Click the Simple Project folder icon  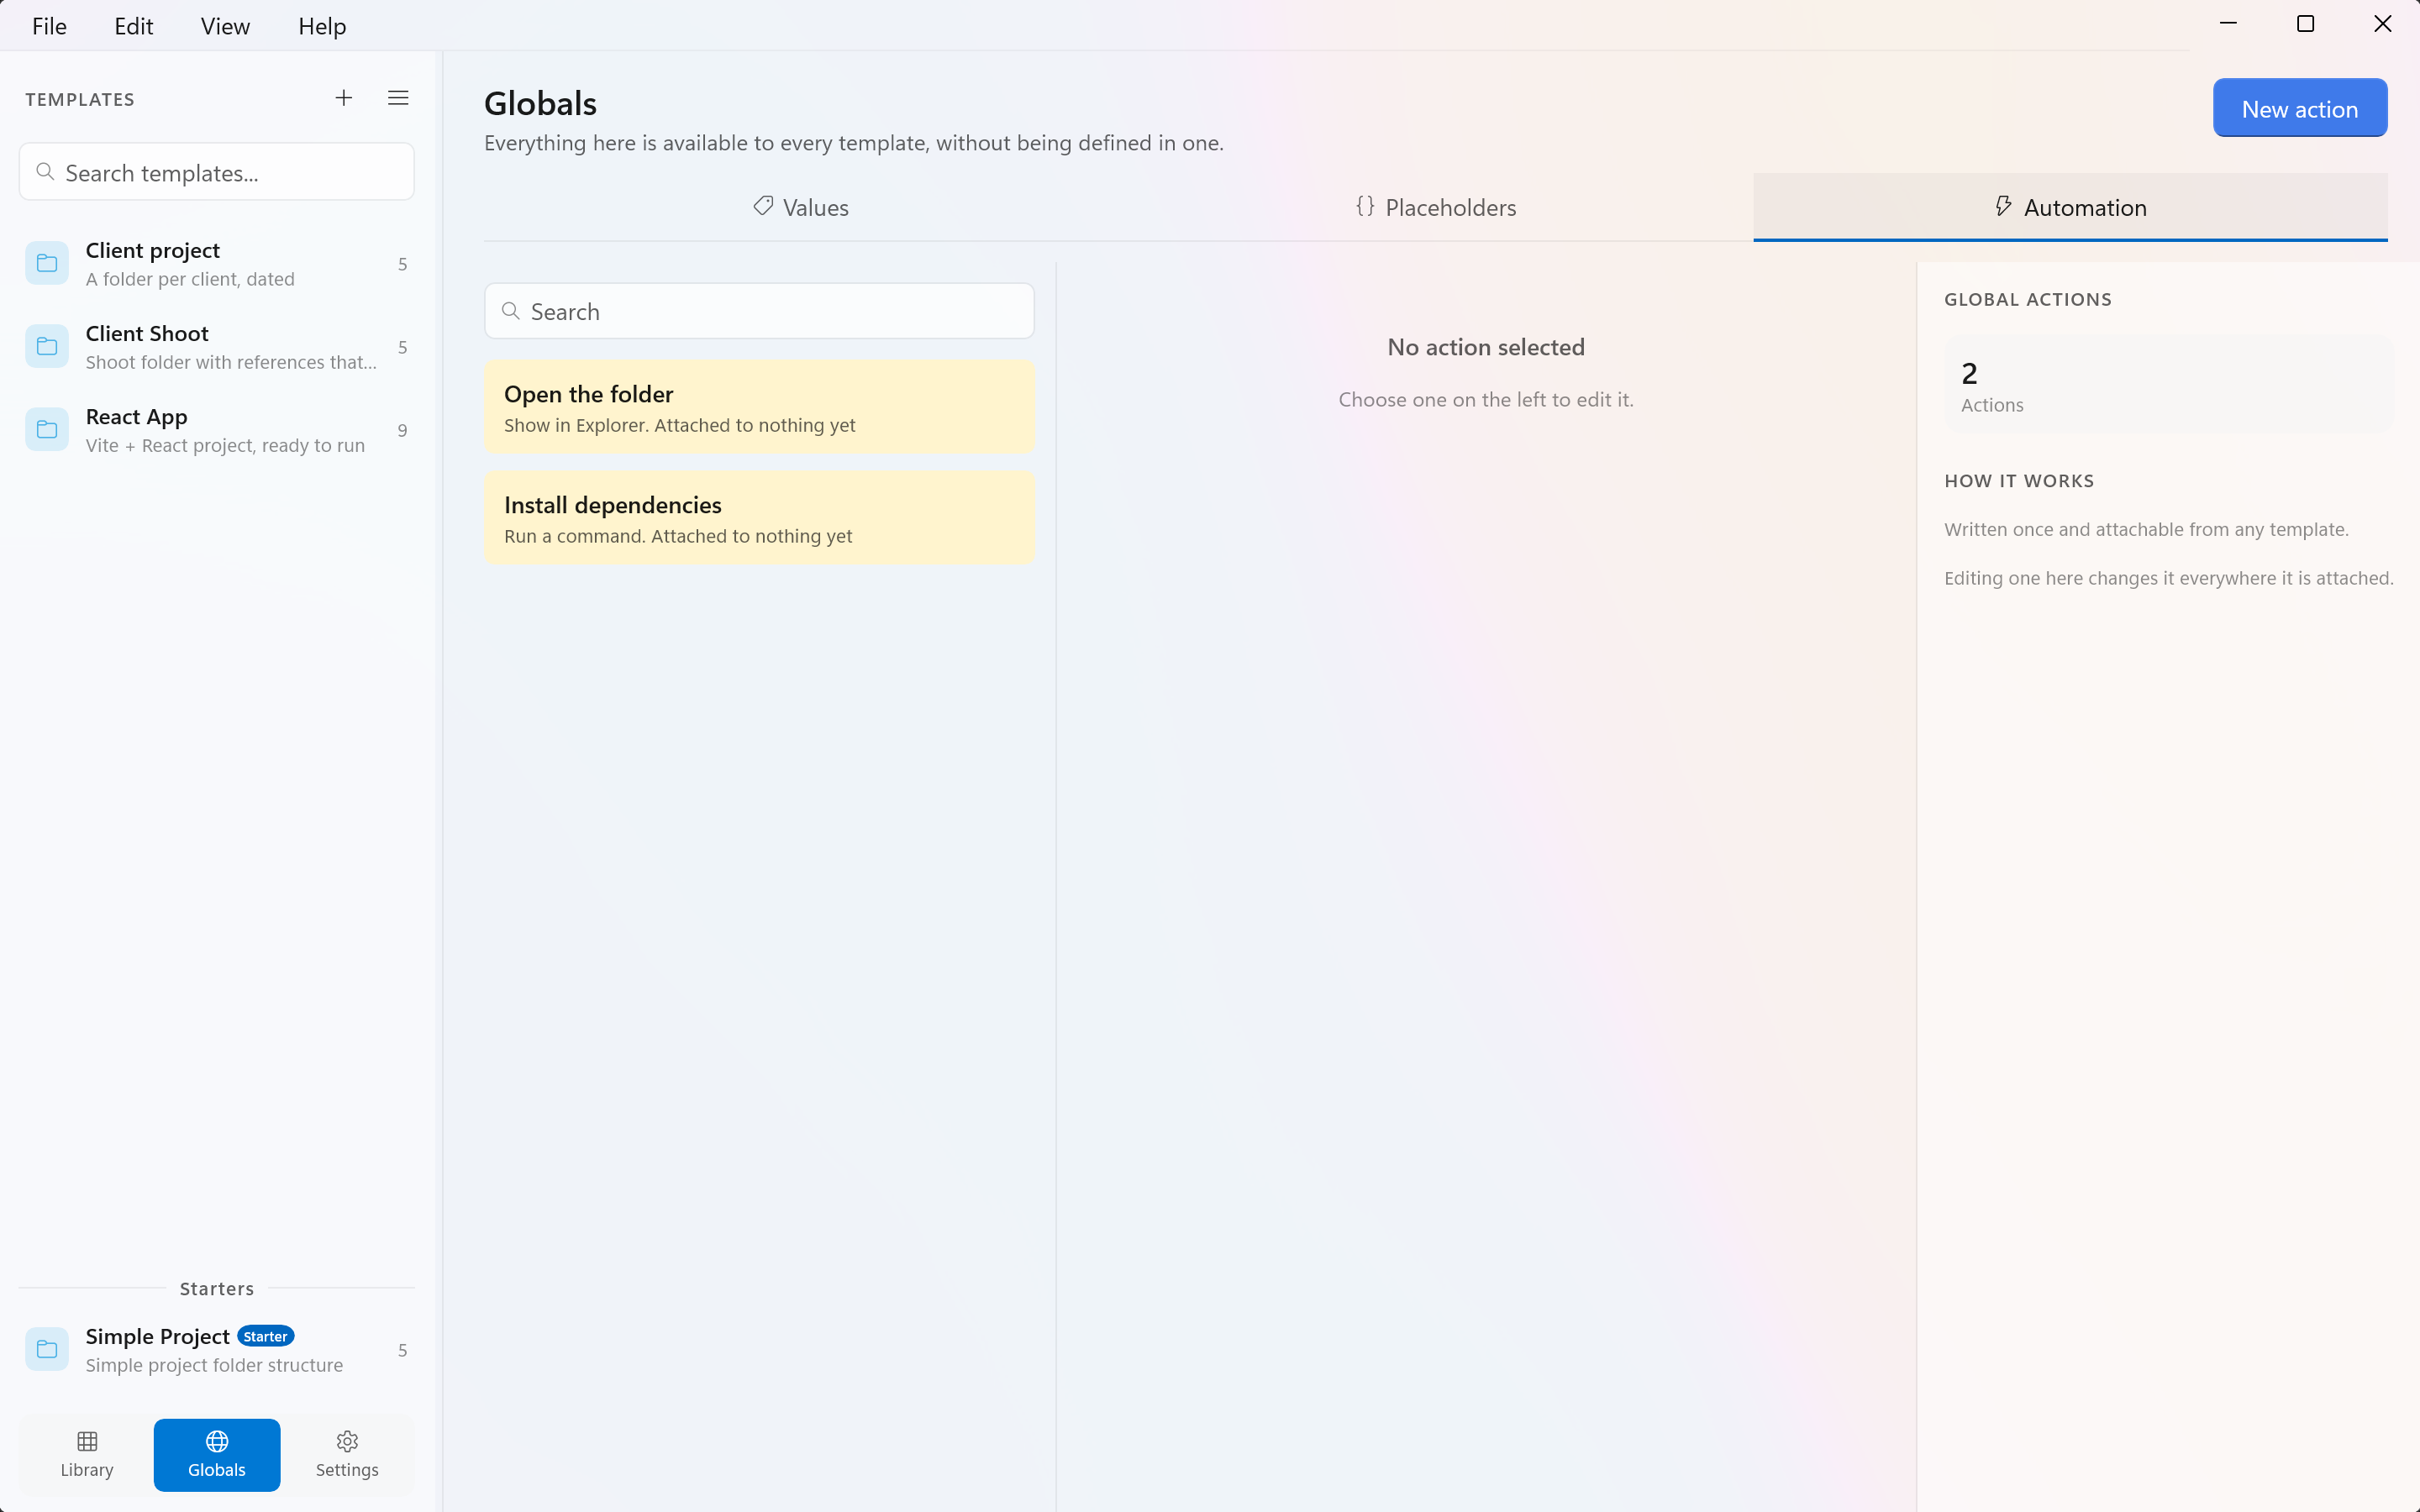(47, 1349)
